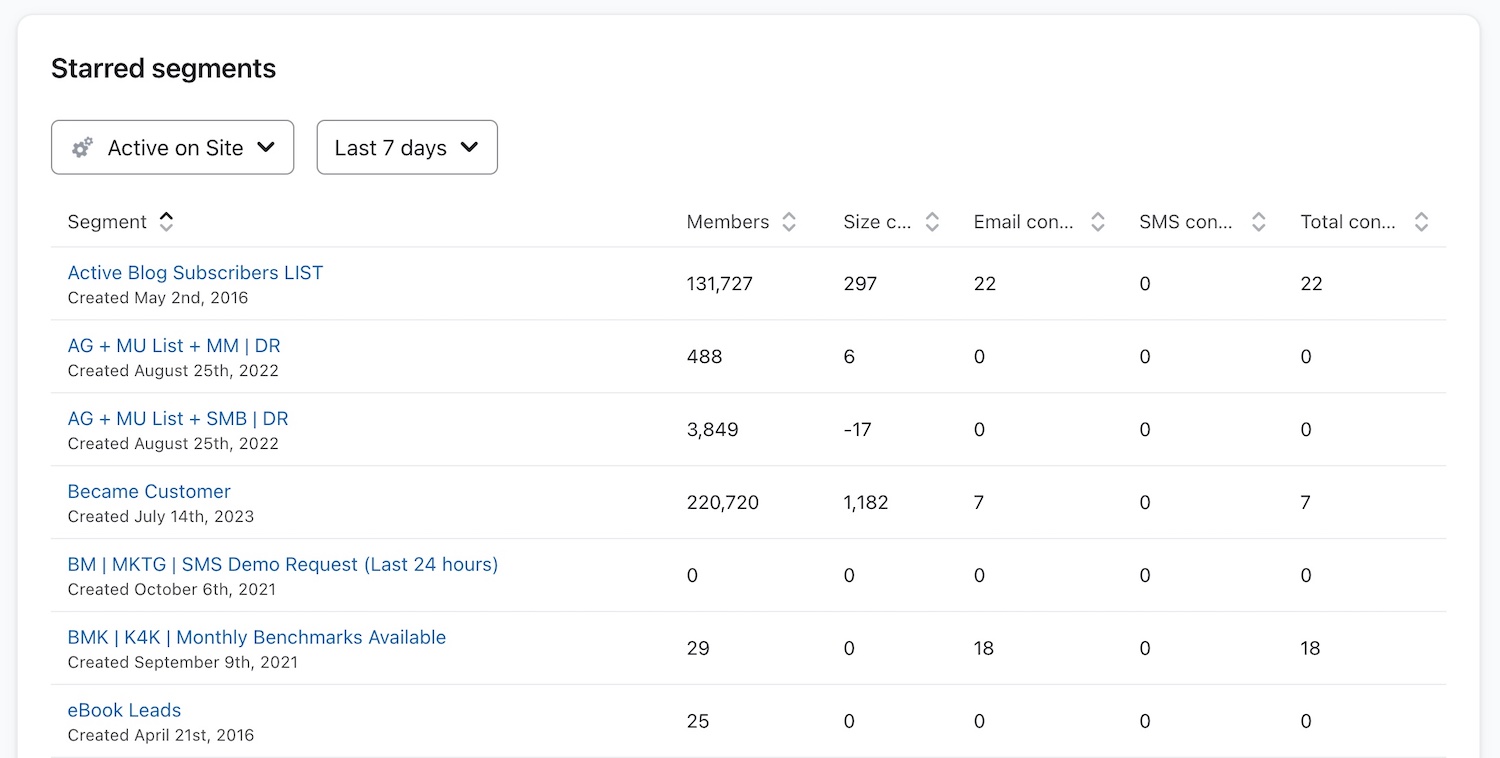Open BMK | K4K | Monthly Benchmarks Available
The height and width of the screenshot is (758, 1500).
(256, 638)
